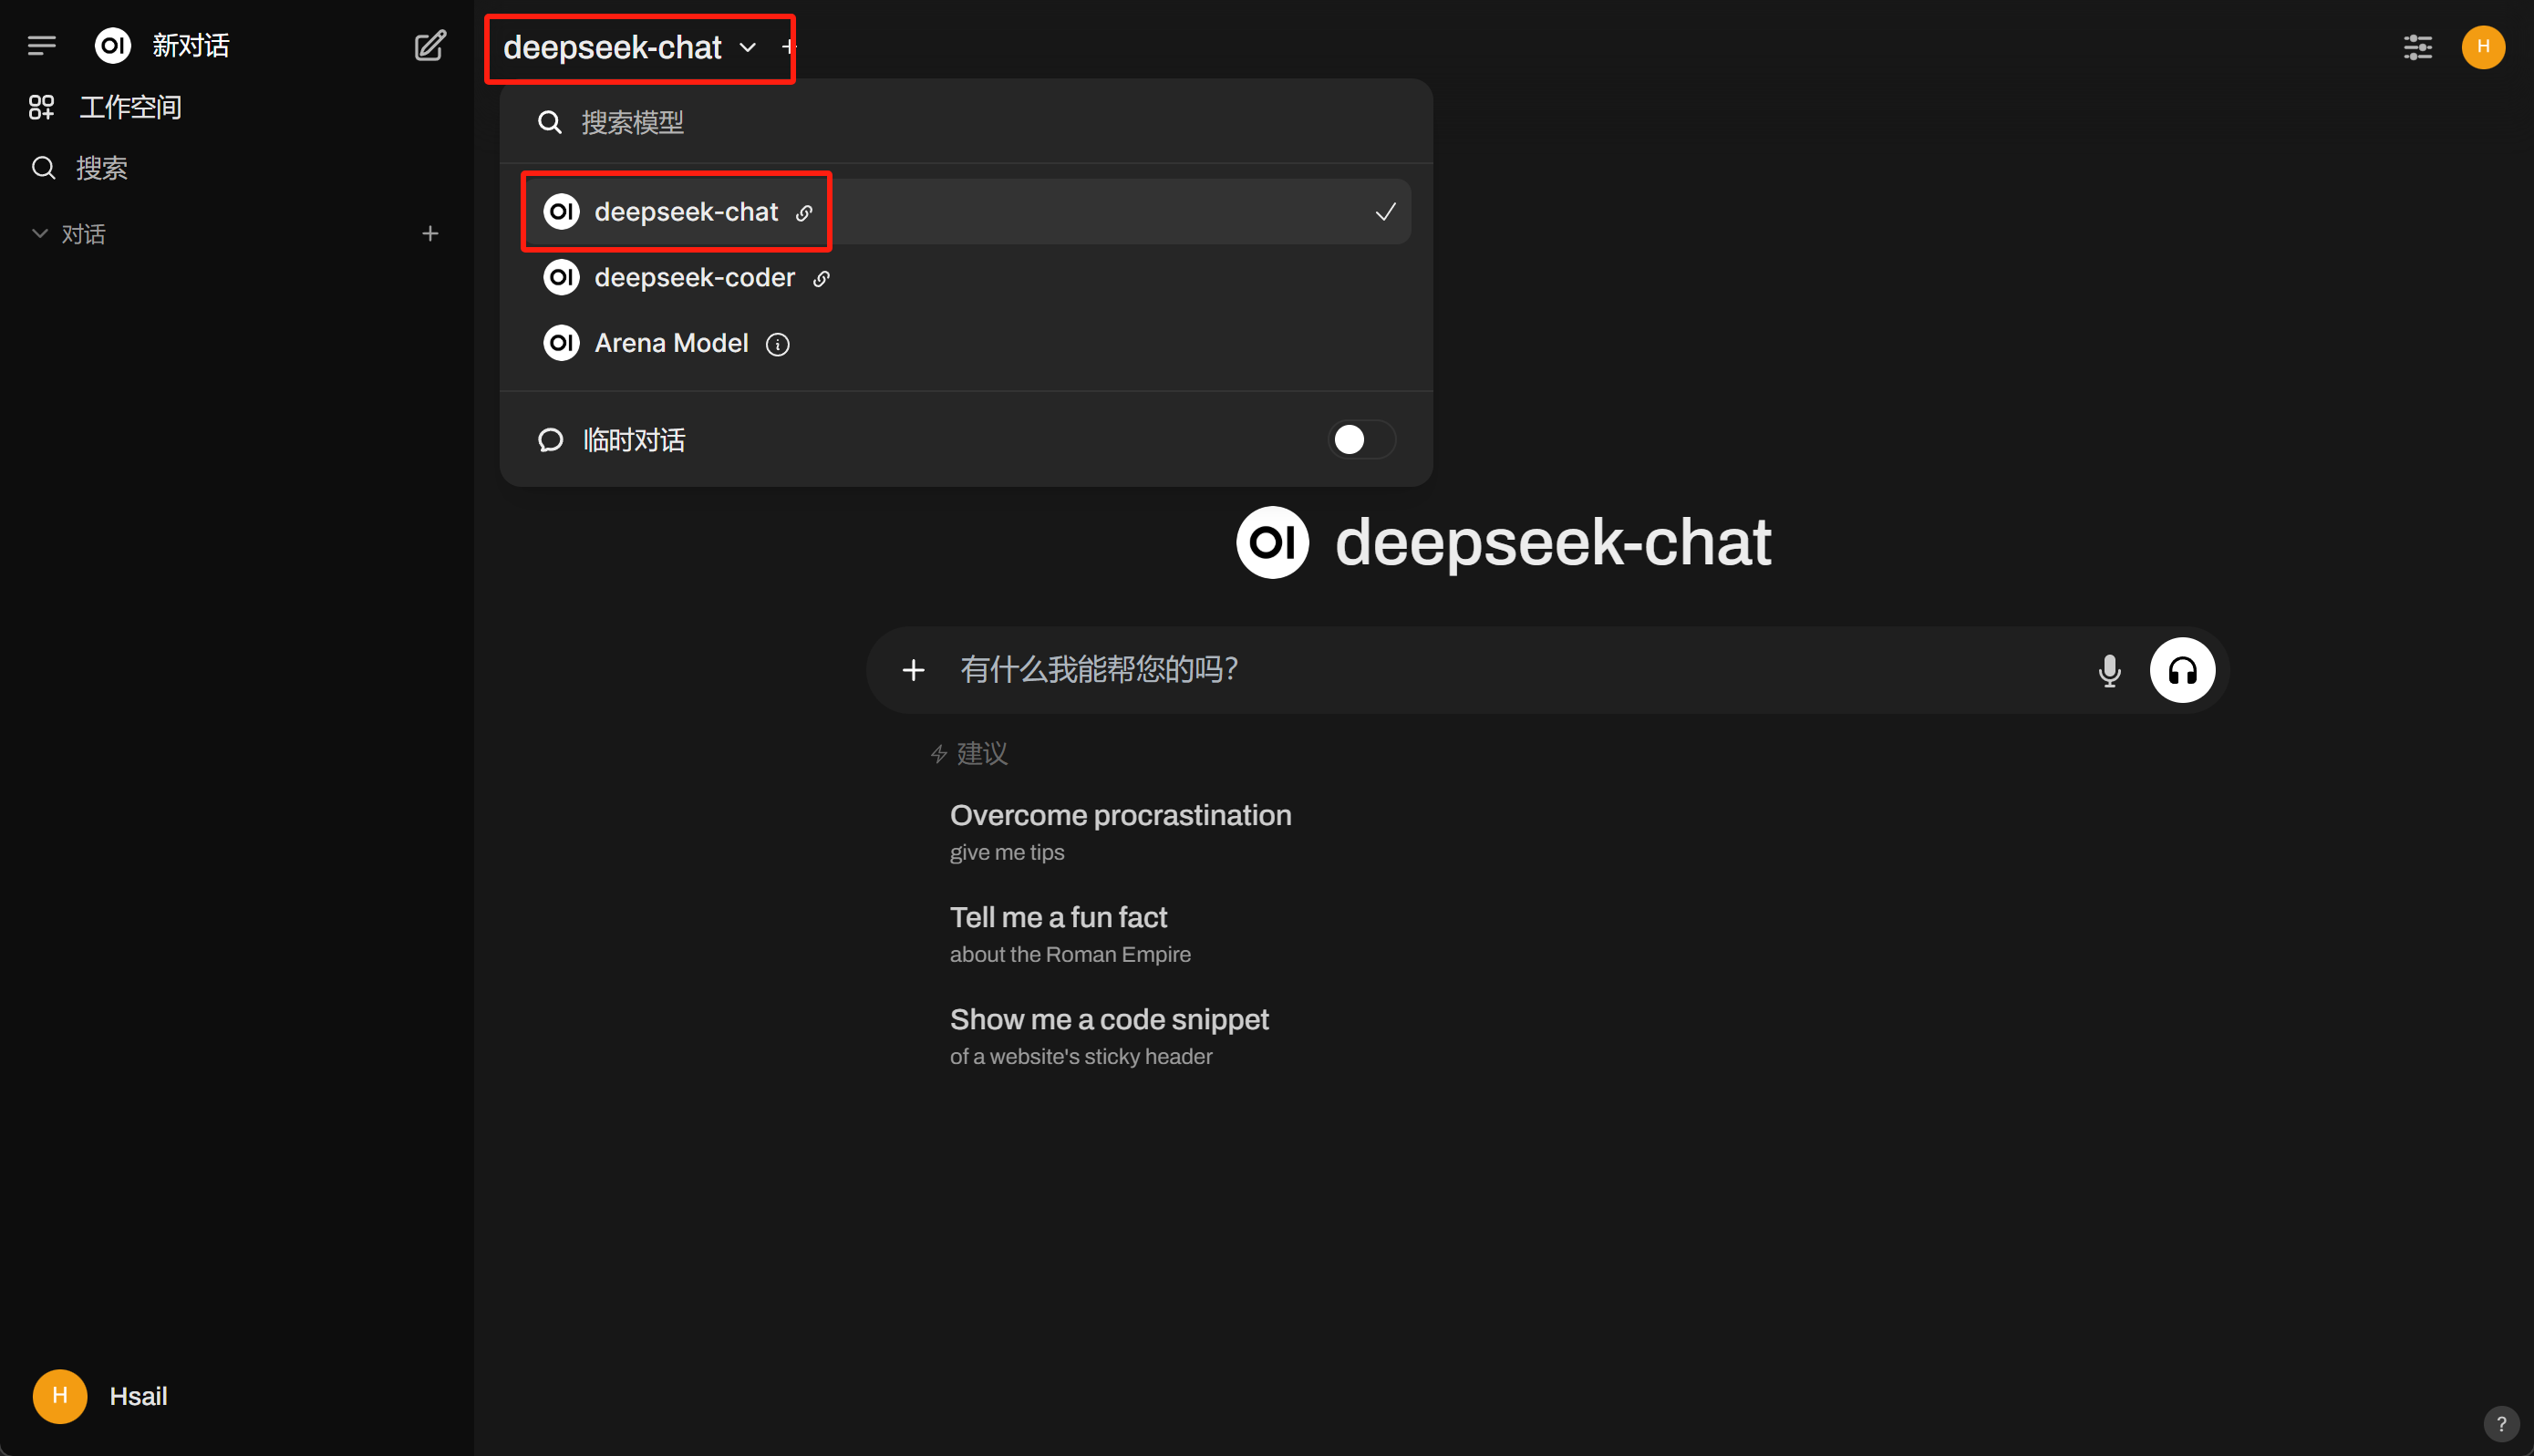Show the Arena Model info icon
The image size is (2534, 1456).
[777, 345]
